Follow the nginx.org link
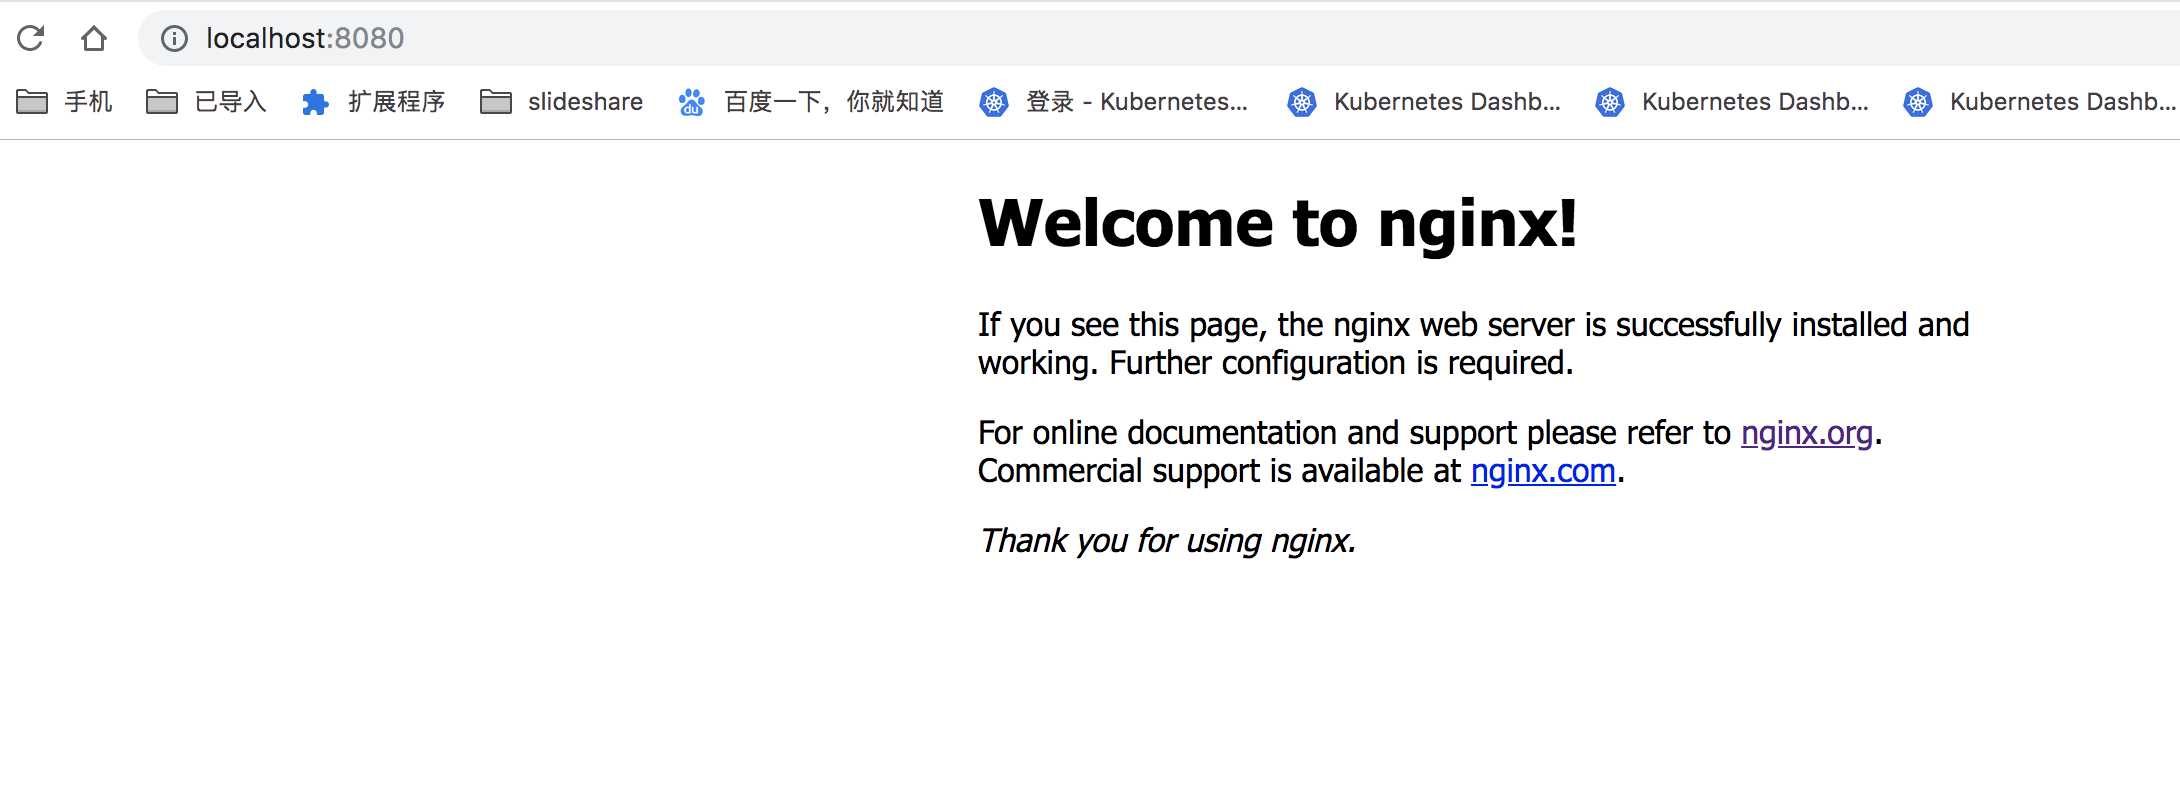 click(1806, 433)
